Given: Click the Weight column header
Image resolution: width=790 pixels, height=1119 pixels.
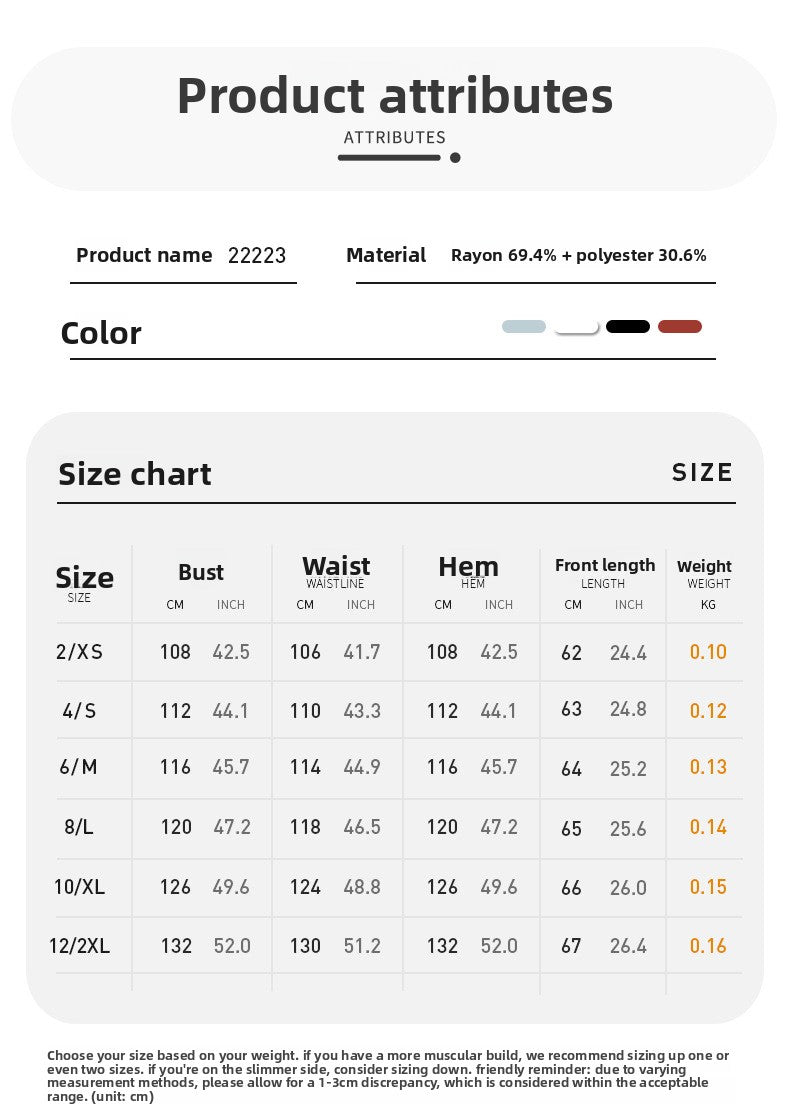Looking at the screenshot, I should [704, 567].
